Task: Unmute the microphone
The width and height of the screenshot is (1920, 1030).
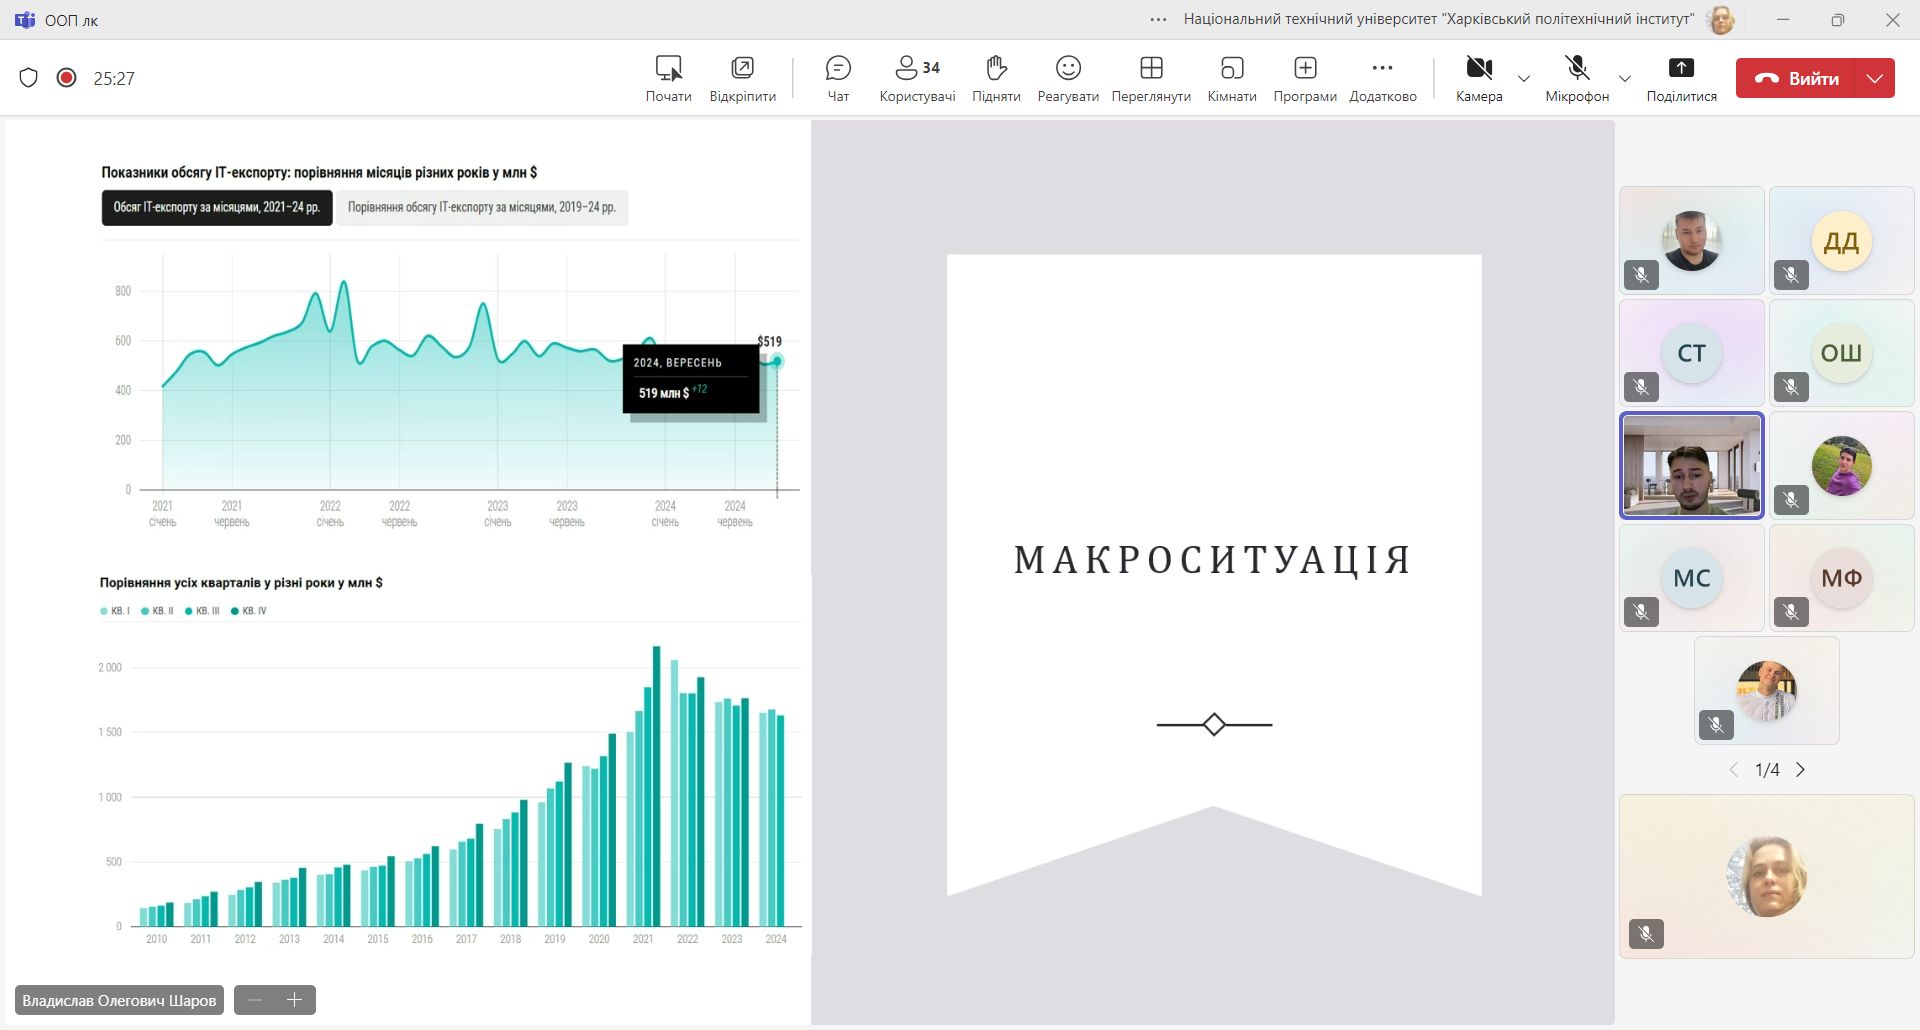Action: pyautogui.click(x=1577, y=78)
